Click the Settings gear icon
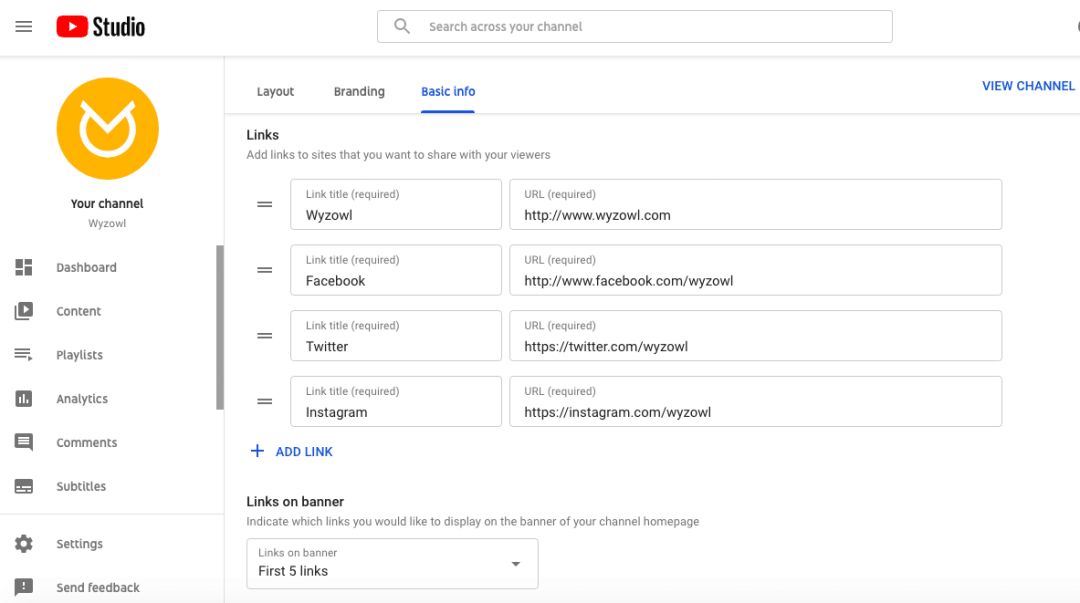Image resolution: width=1080 pixels, height=603 pixels. tap(23, 544)
